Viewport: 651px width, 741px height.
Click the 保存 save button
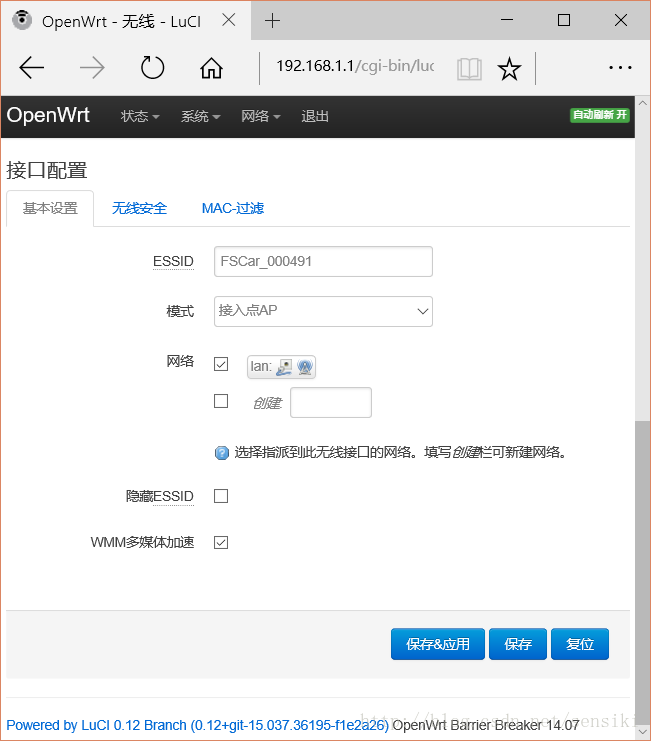(518, 644)
